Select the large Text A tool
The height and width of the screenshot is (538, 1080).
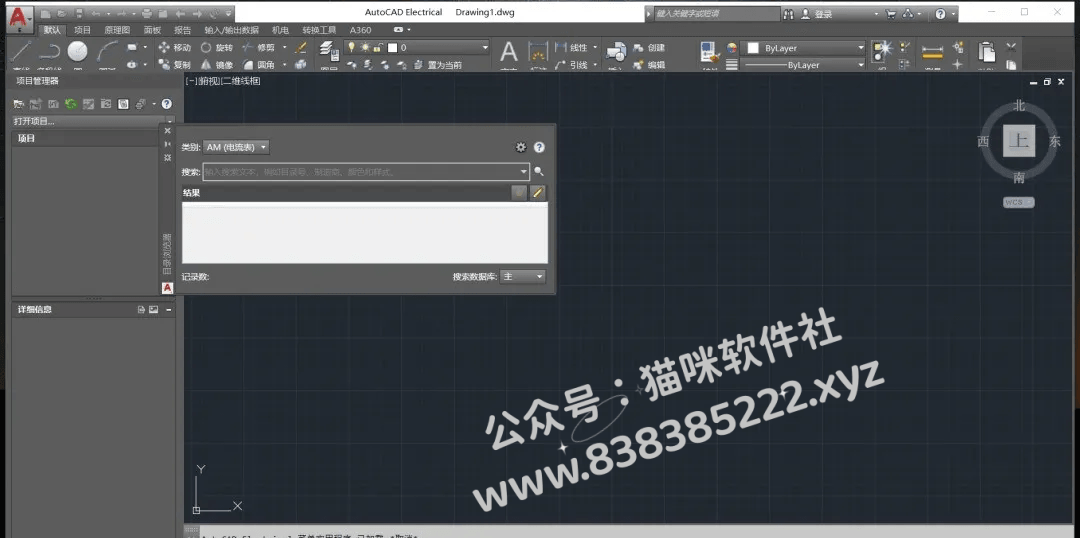click(x=508, y=52)
